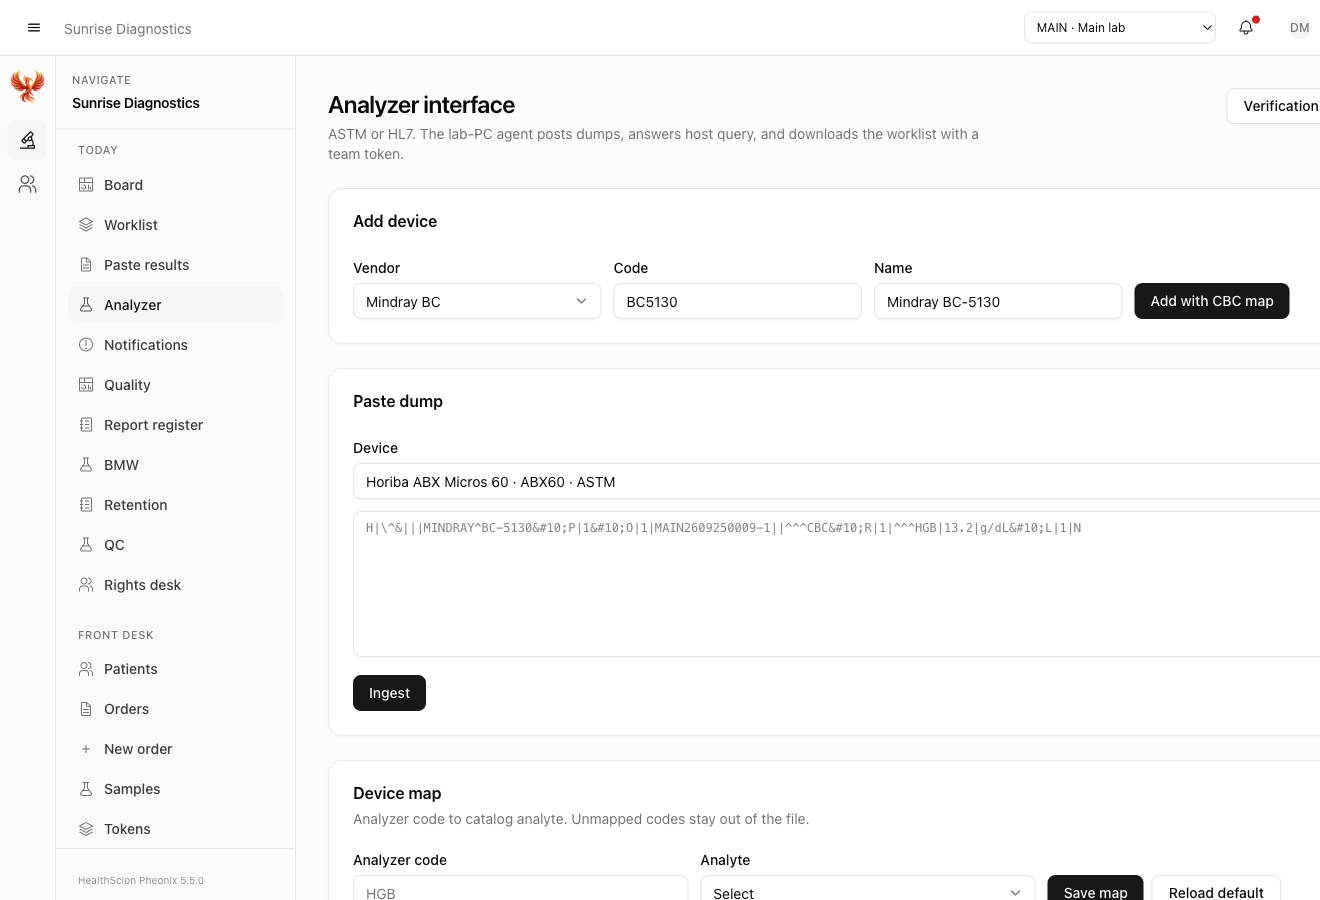Open the Verification button
1320x900 pixels.
click(x=1274, y=106)
